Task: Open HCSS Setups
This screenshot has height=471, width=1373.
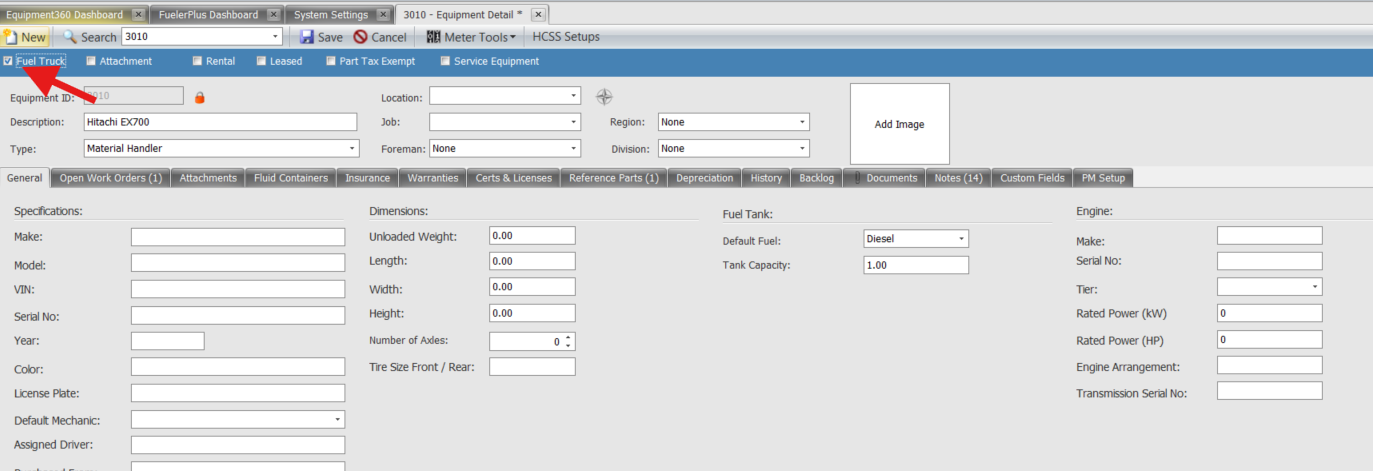Action: (x=566, y=37)
